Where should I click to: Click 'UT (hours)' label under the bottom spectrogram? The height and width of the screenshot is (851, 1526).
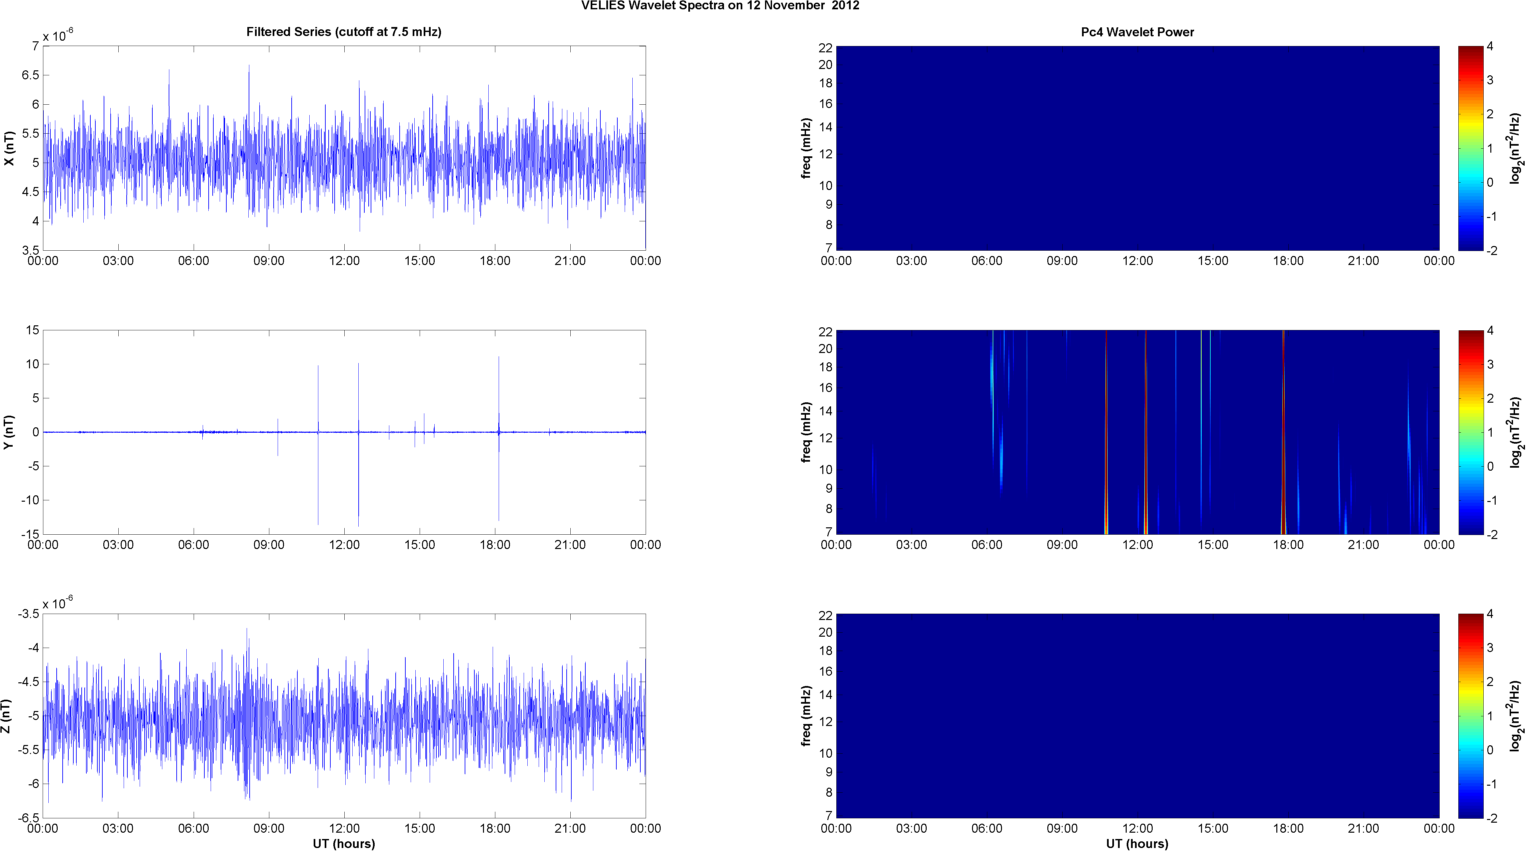click(x=1137, y=844)
